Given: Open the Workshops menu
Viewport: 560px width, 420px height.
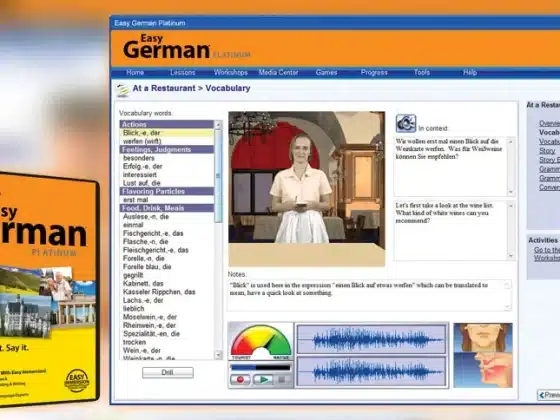Looking at the screenshot, I should 231,72.
